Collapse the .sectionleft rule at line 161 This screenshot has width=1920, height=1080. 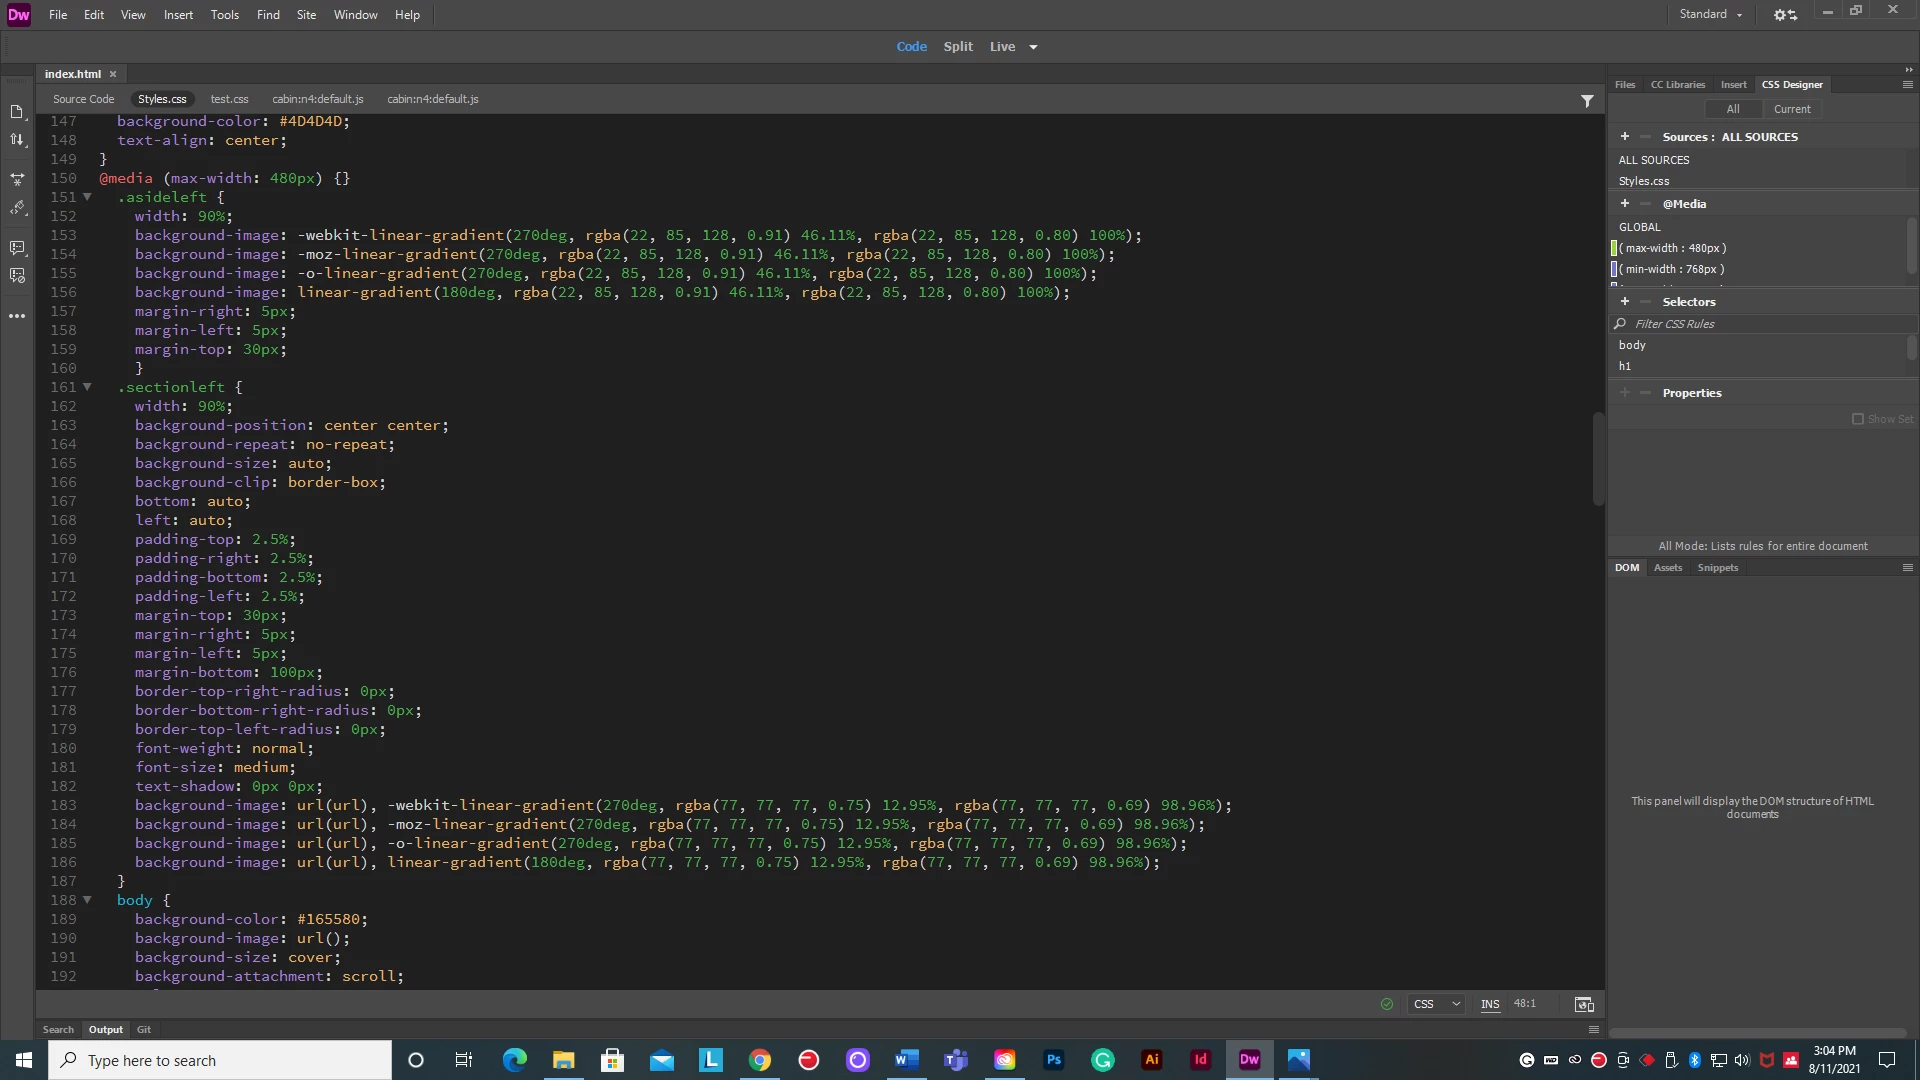(87, 387)
